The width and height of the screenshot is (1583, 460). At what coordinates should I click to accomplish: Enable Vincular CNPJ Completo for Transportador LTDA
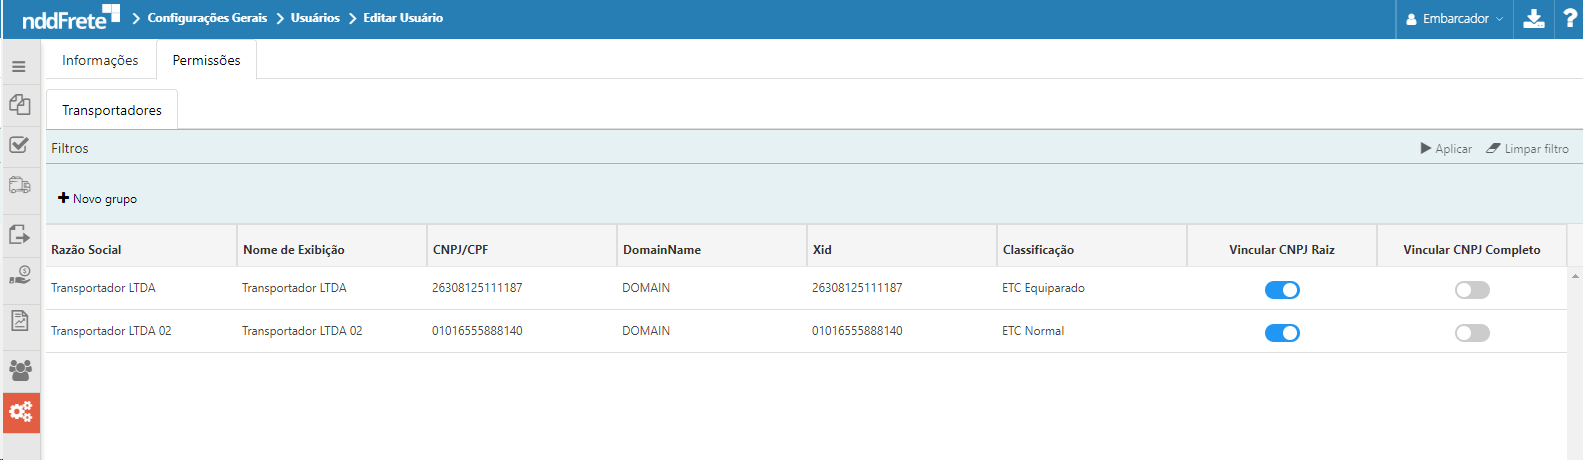click(x=1472, y=290)
